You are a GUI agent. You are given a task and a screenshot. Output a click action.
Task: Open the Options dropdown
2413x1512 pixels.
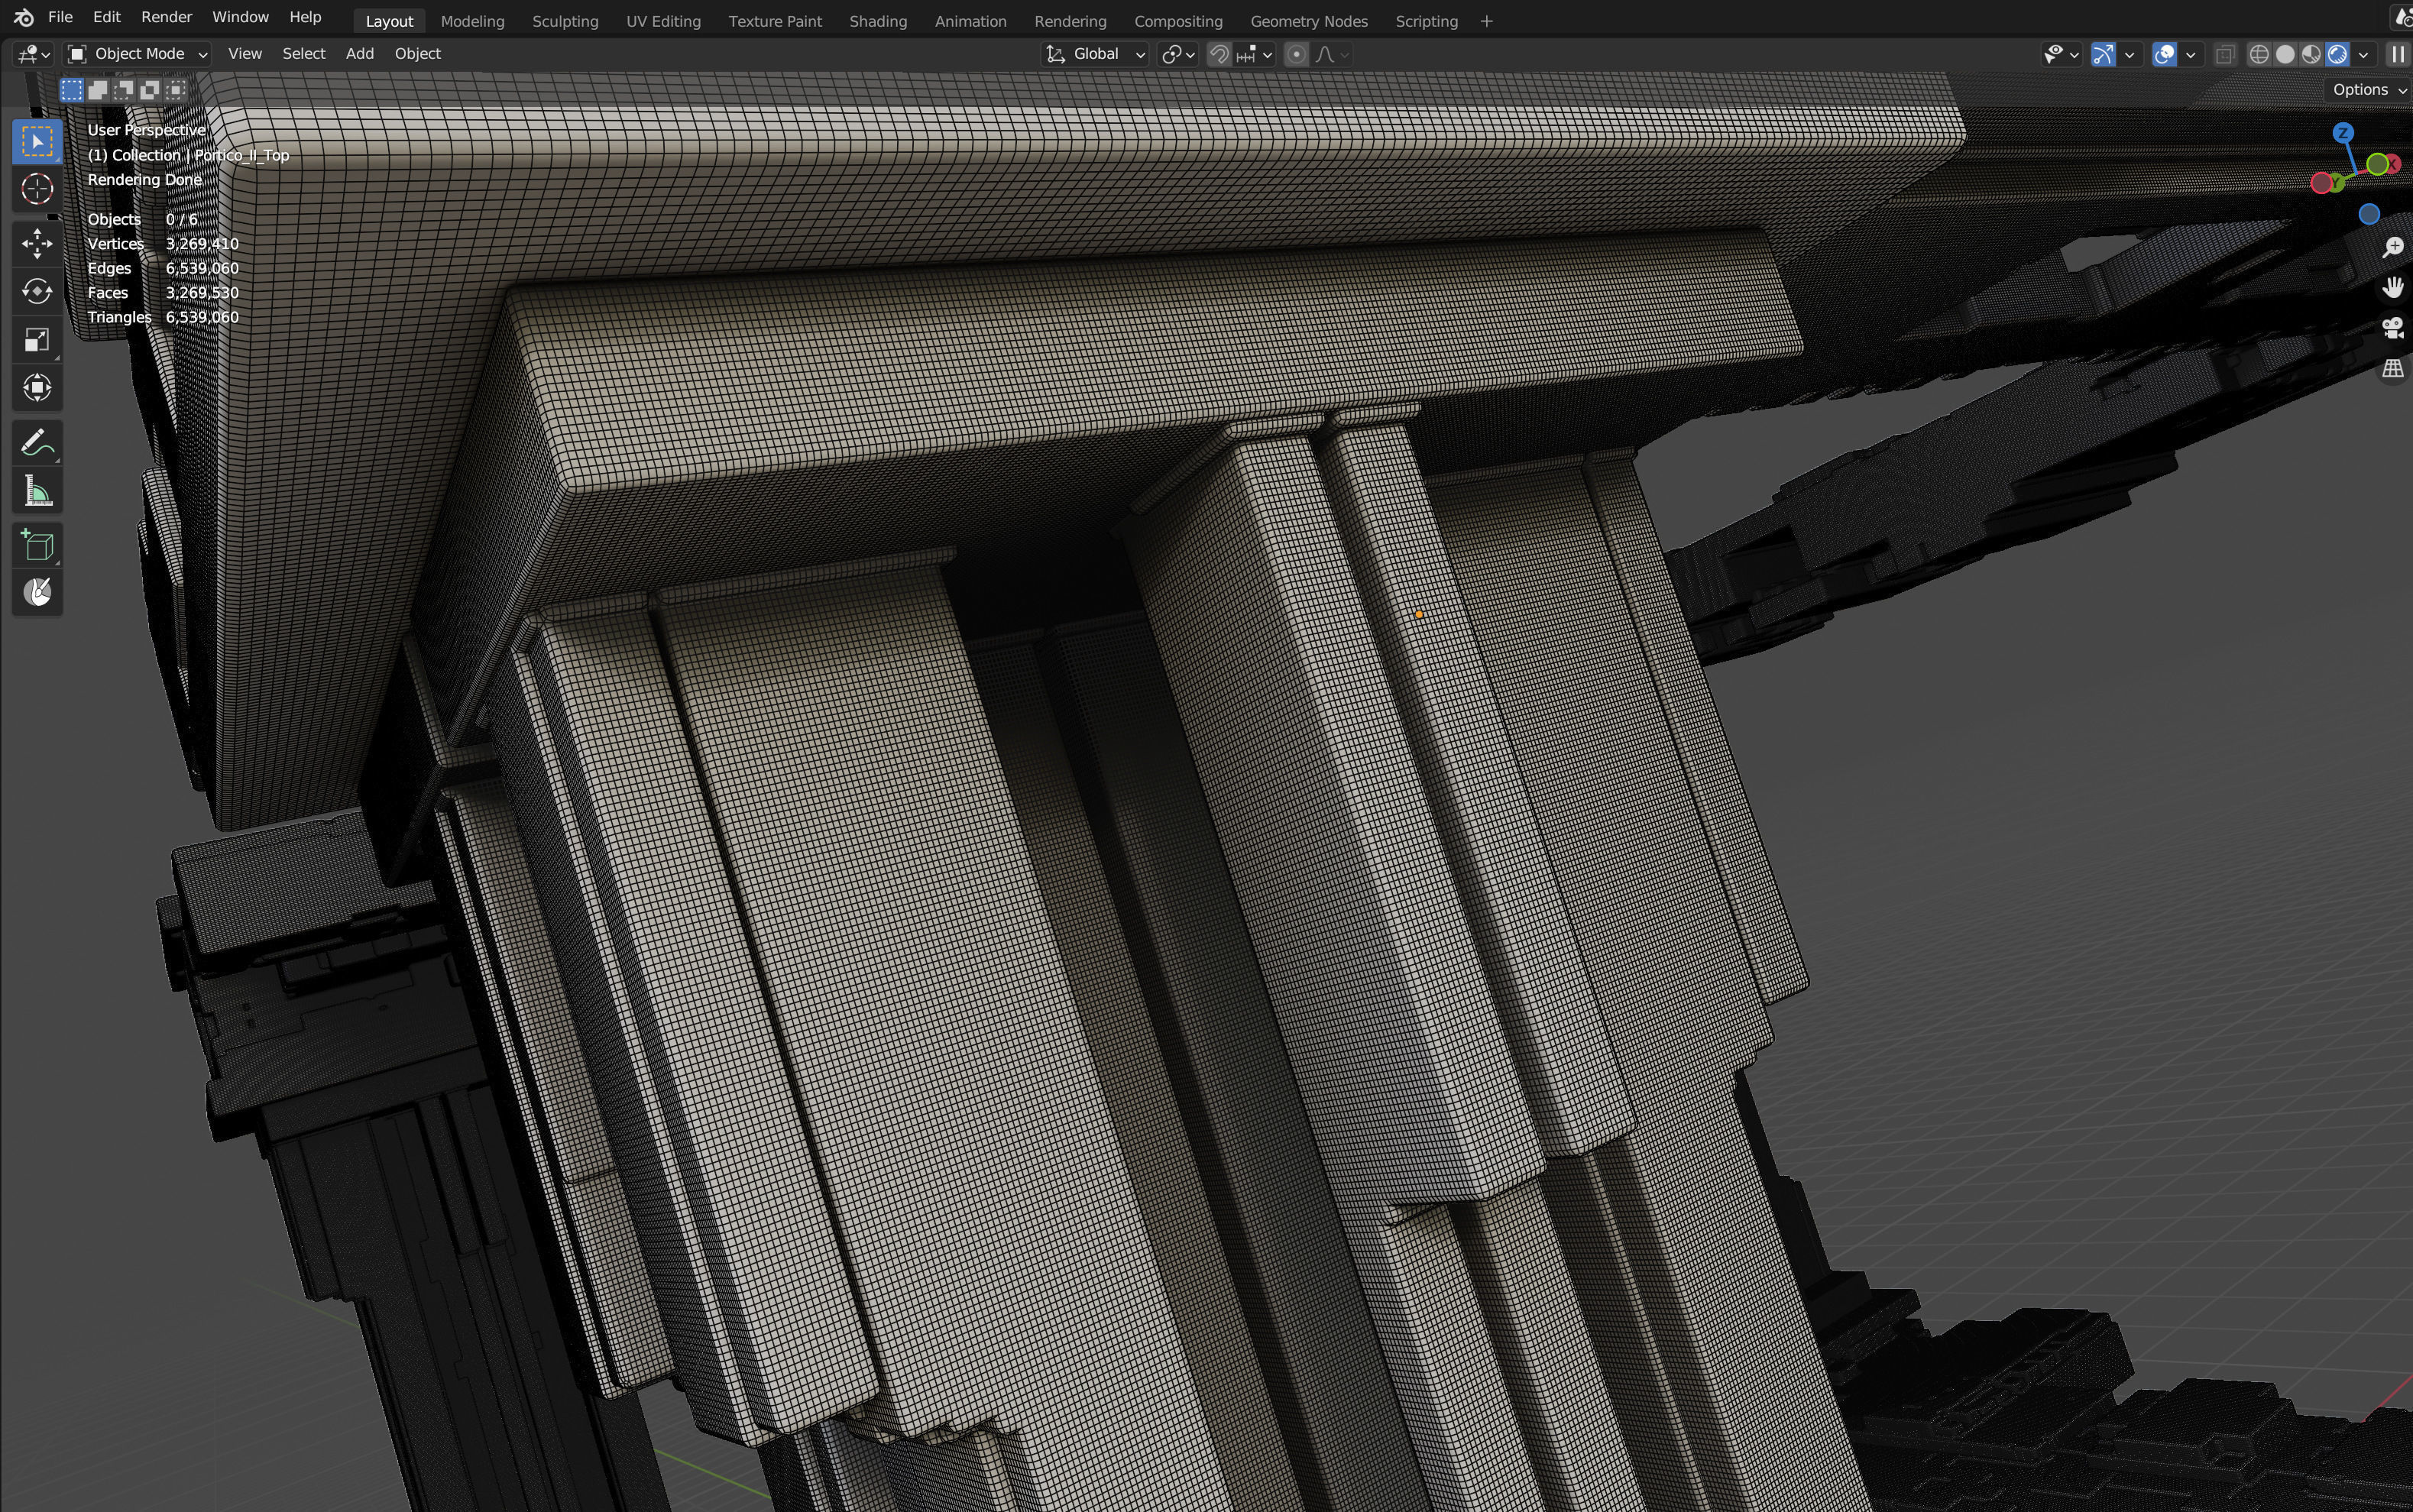(x=2368, y=90)
